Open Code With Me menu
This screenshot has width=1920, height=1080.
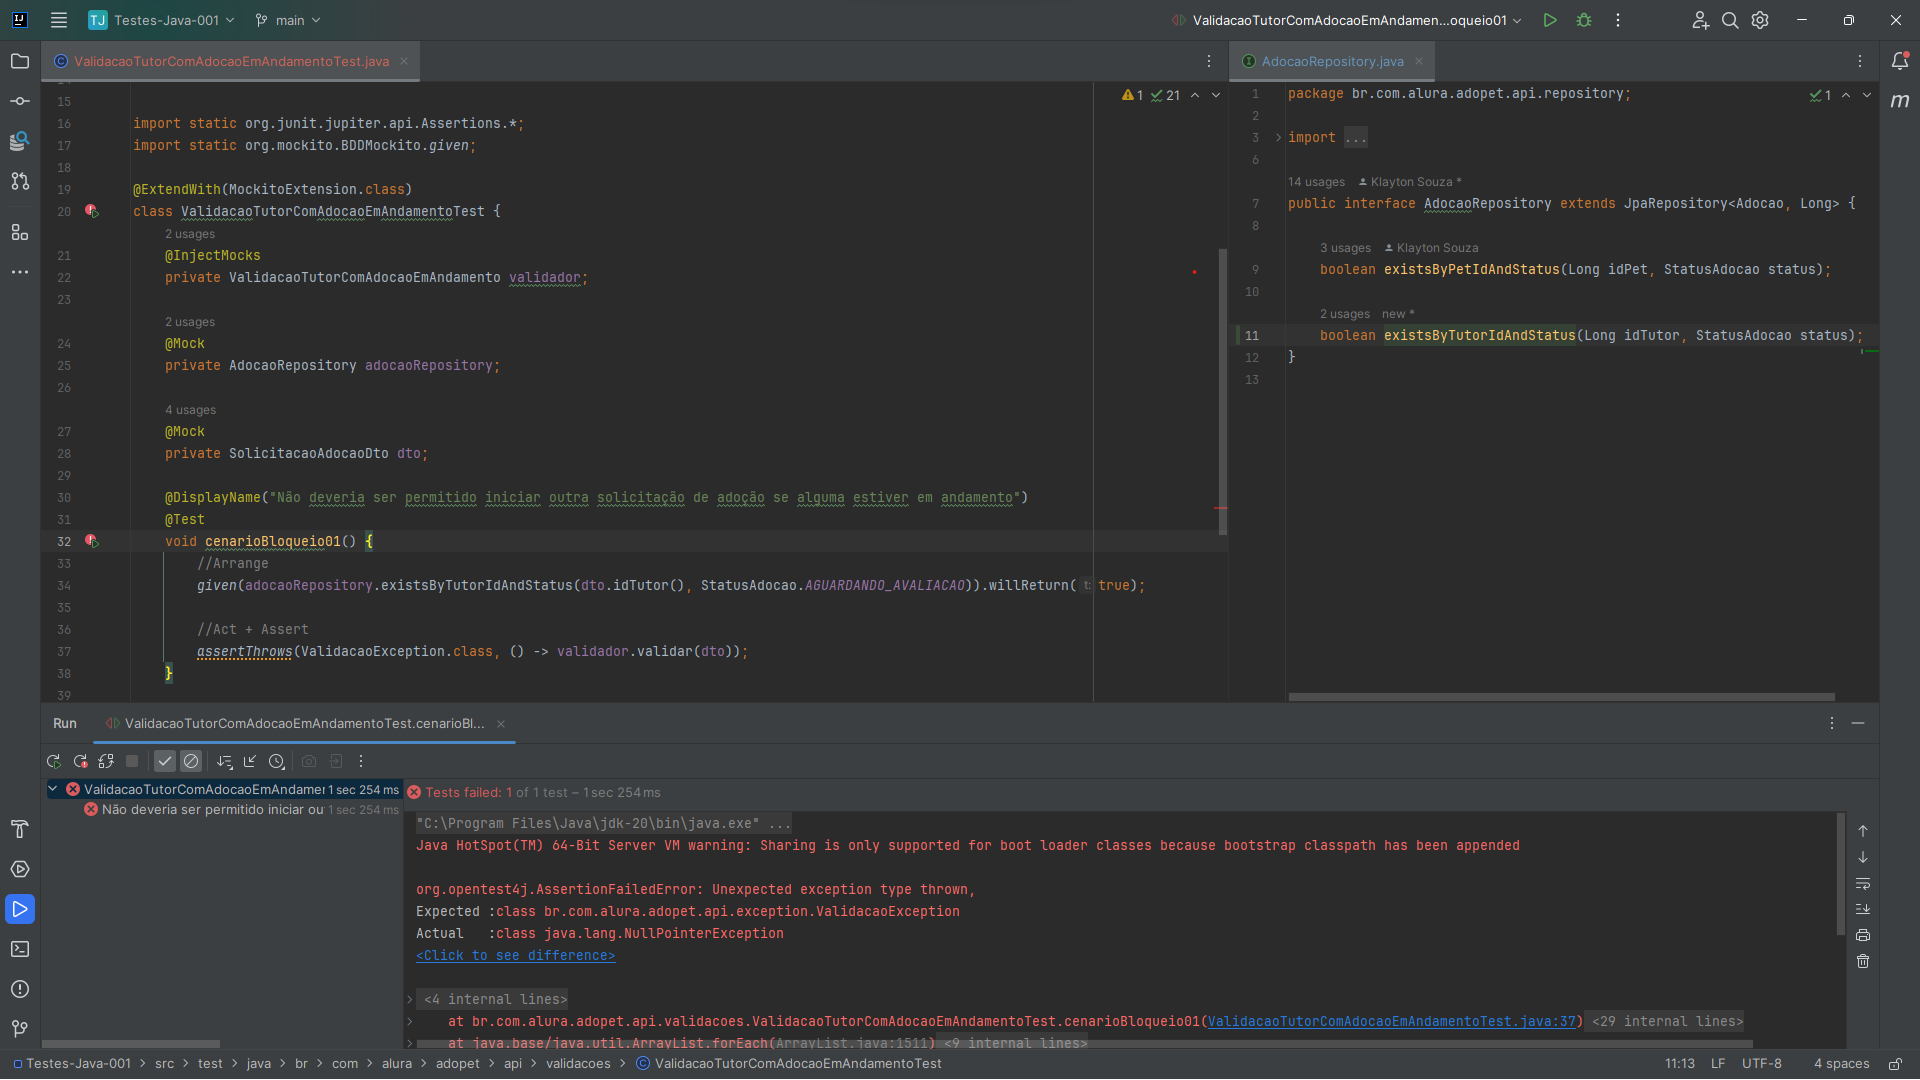click(1700, 20)
